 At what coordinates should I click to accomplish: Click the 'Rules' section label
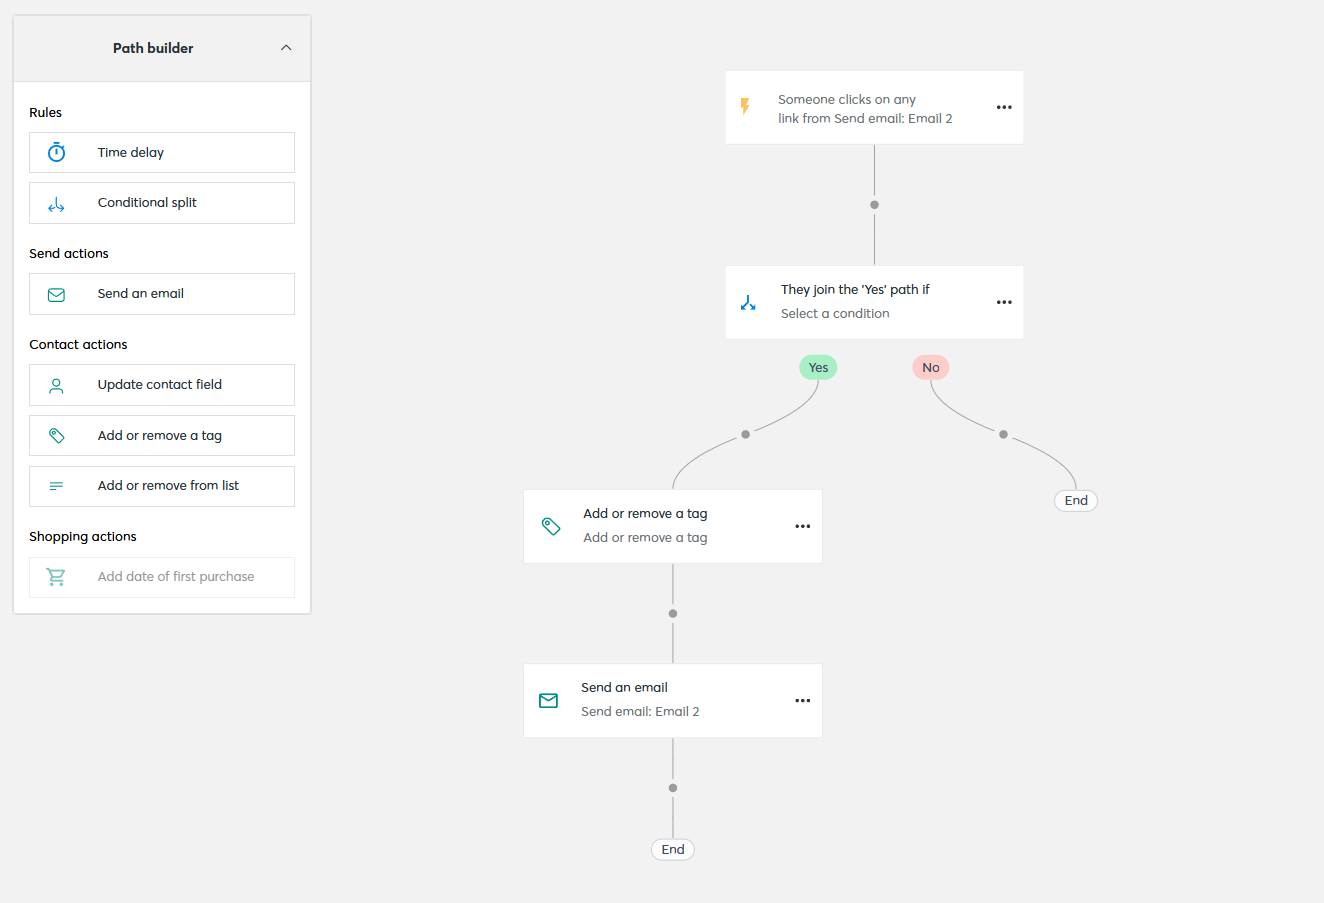click(46, 113)
